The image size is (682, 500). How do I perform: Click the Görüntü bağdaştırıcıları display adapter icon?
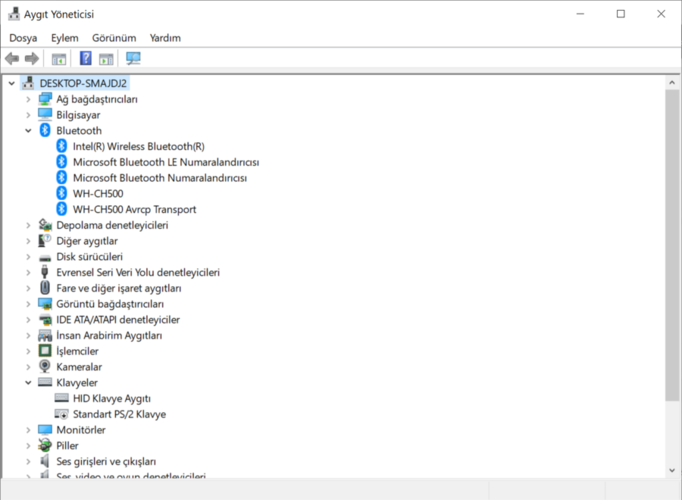[45, 303]
